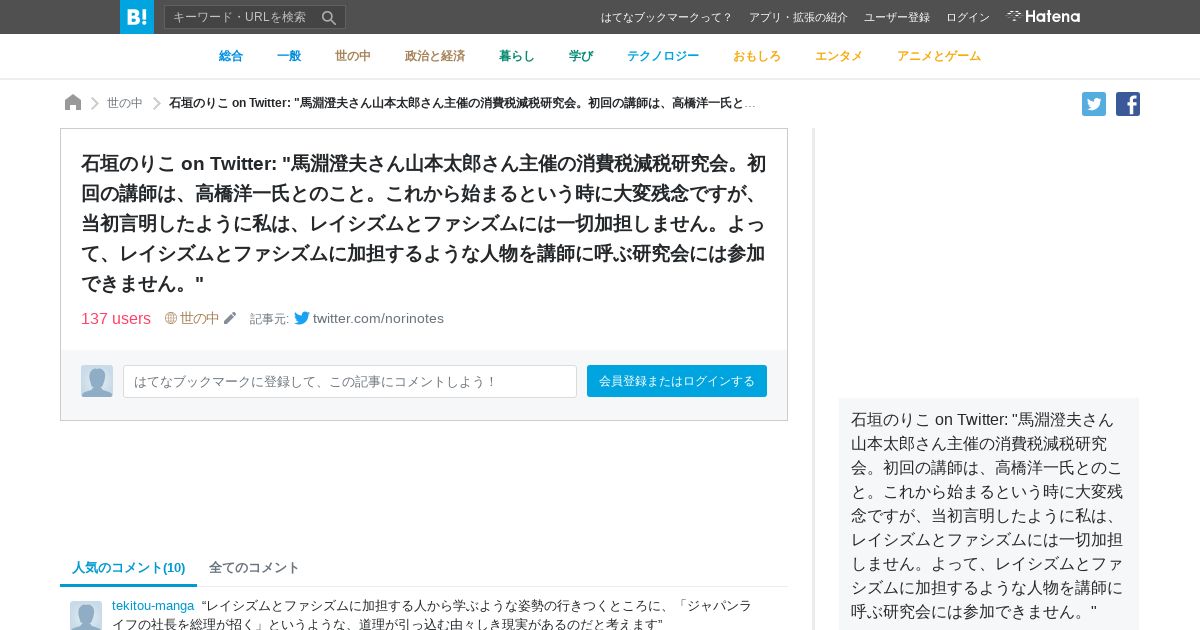Select the テクノロジー category
The height and width of the screenshot is (630, 1200).
point(663,56)
